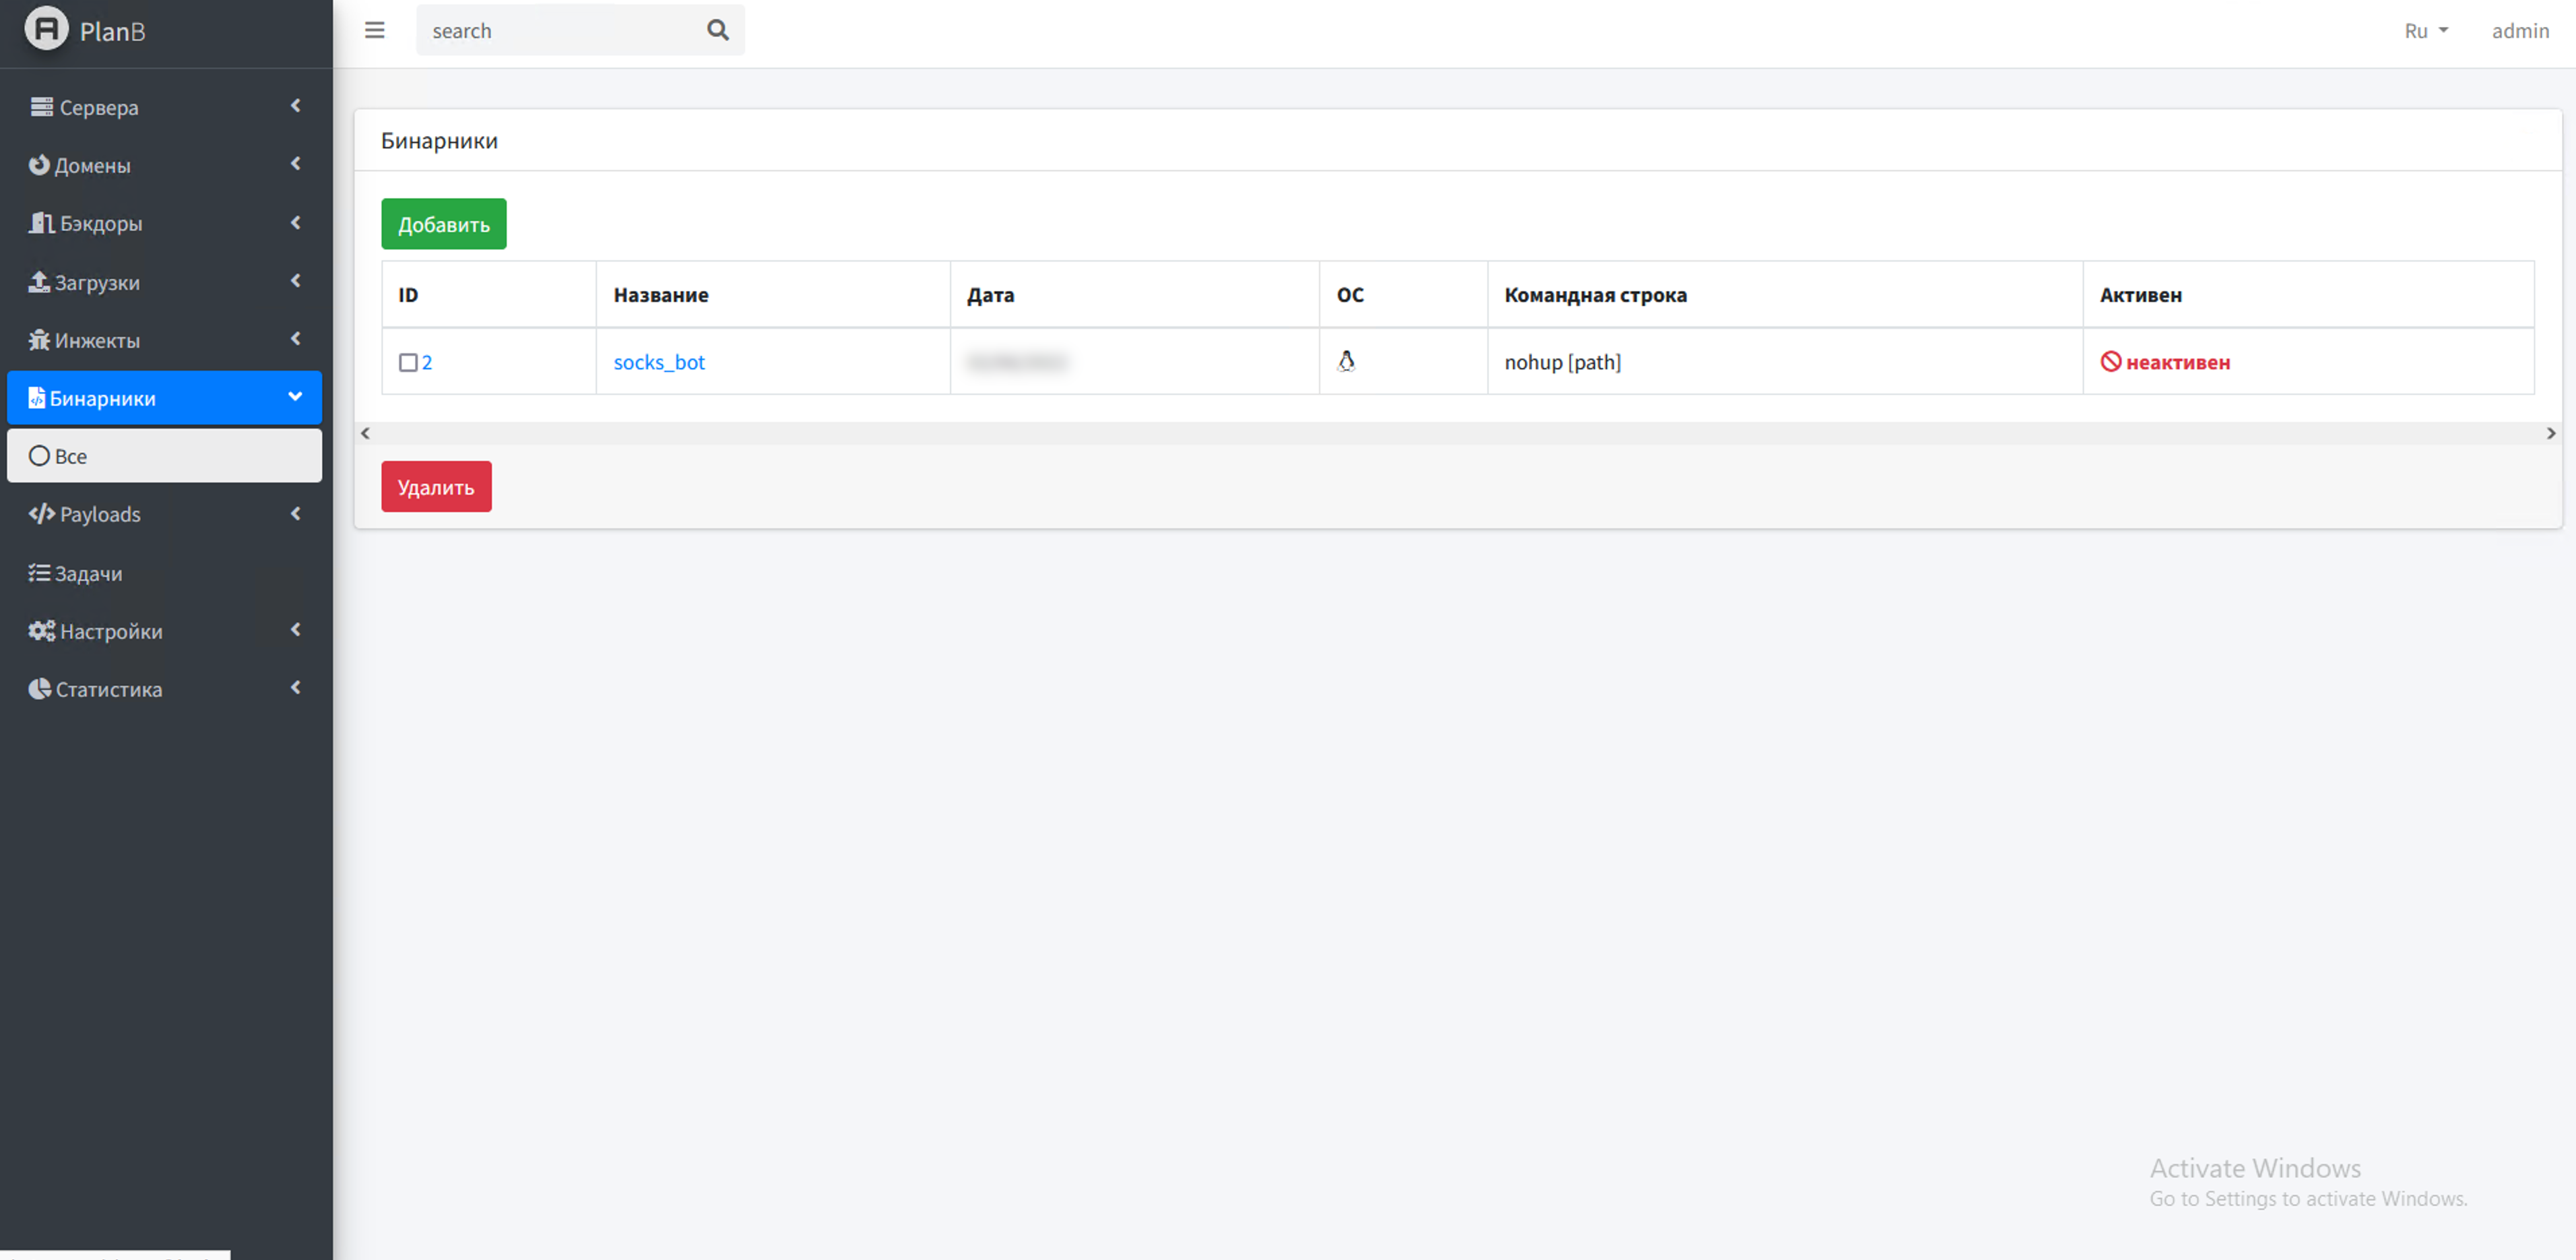Click the PlanB logo icon

pyautogui.click(x=46, y=29)
